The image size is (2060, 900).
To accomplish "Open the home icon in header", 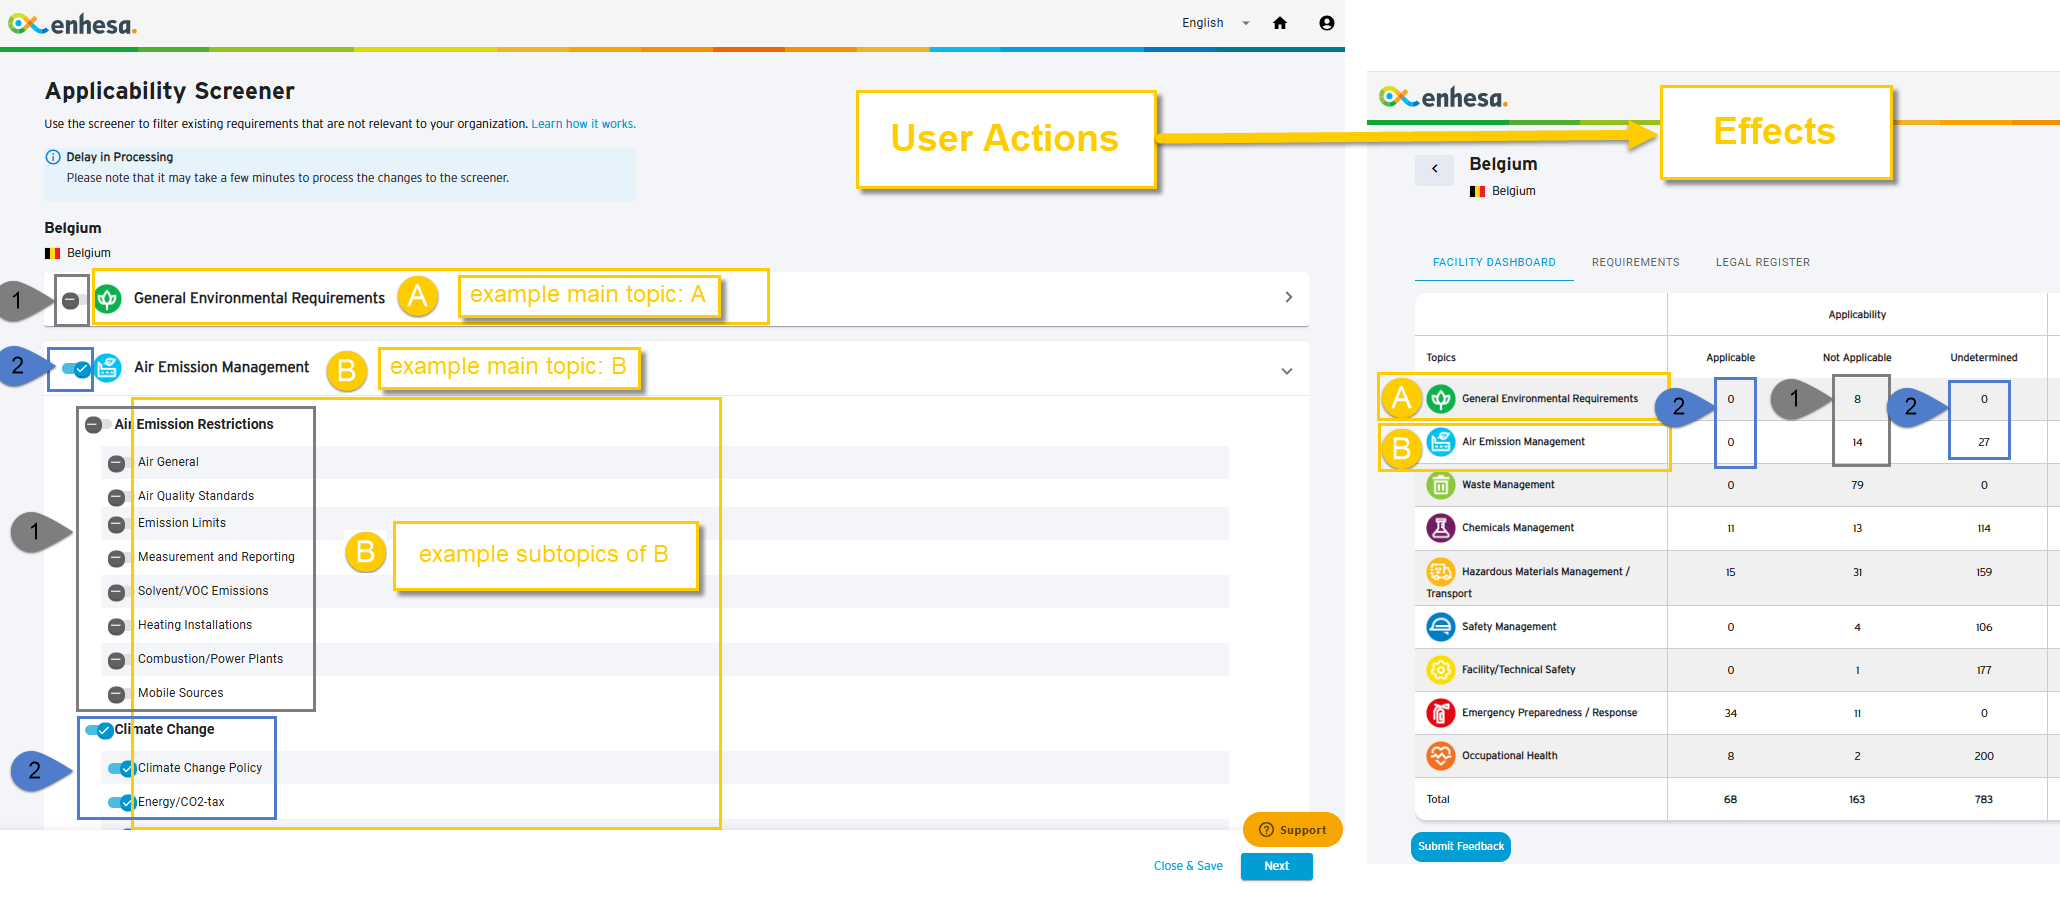I will 1280,23.
